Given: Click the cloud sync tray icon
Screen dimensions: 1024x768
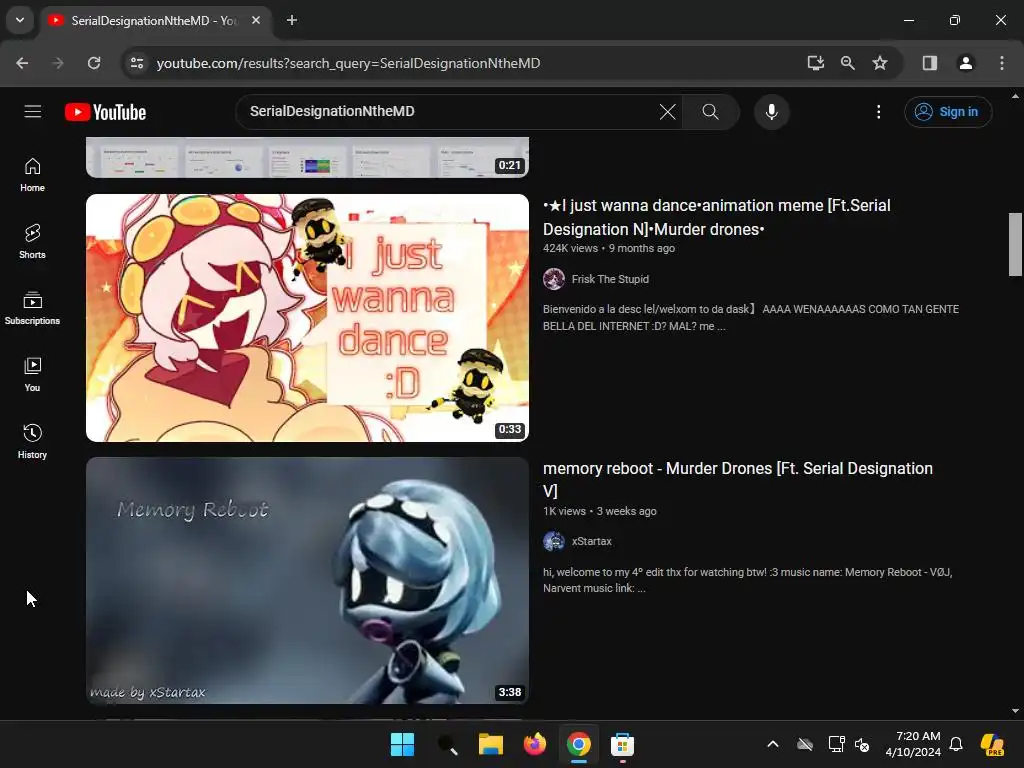Looking at the screenshot, I should (805, 744).
